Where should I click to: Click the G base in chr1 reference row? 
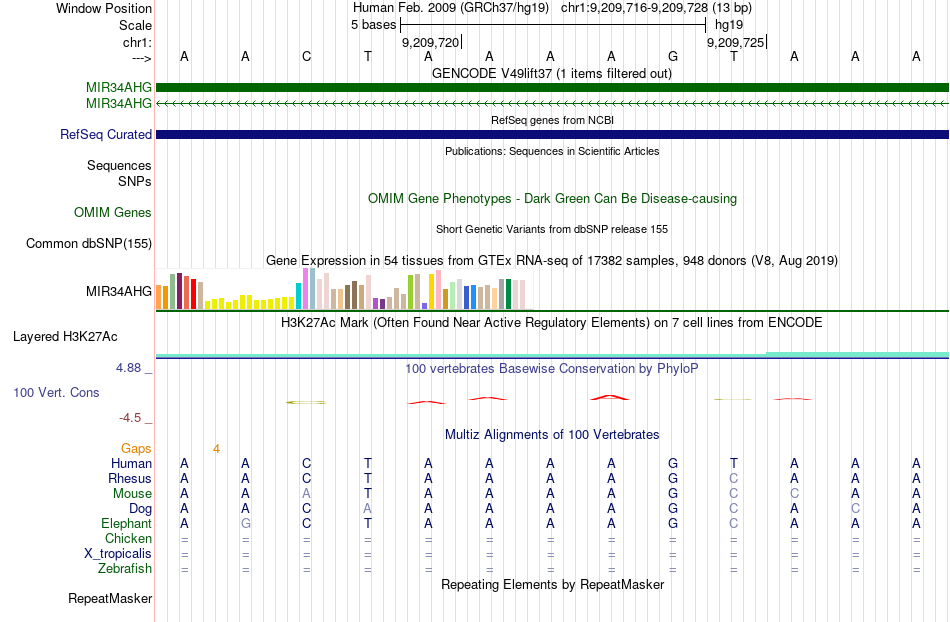click(673, 56)
